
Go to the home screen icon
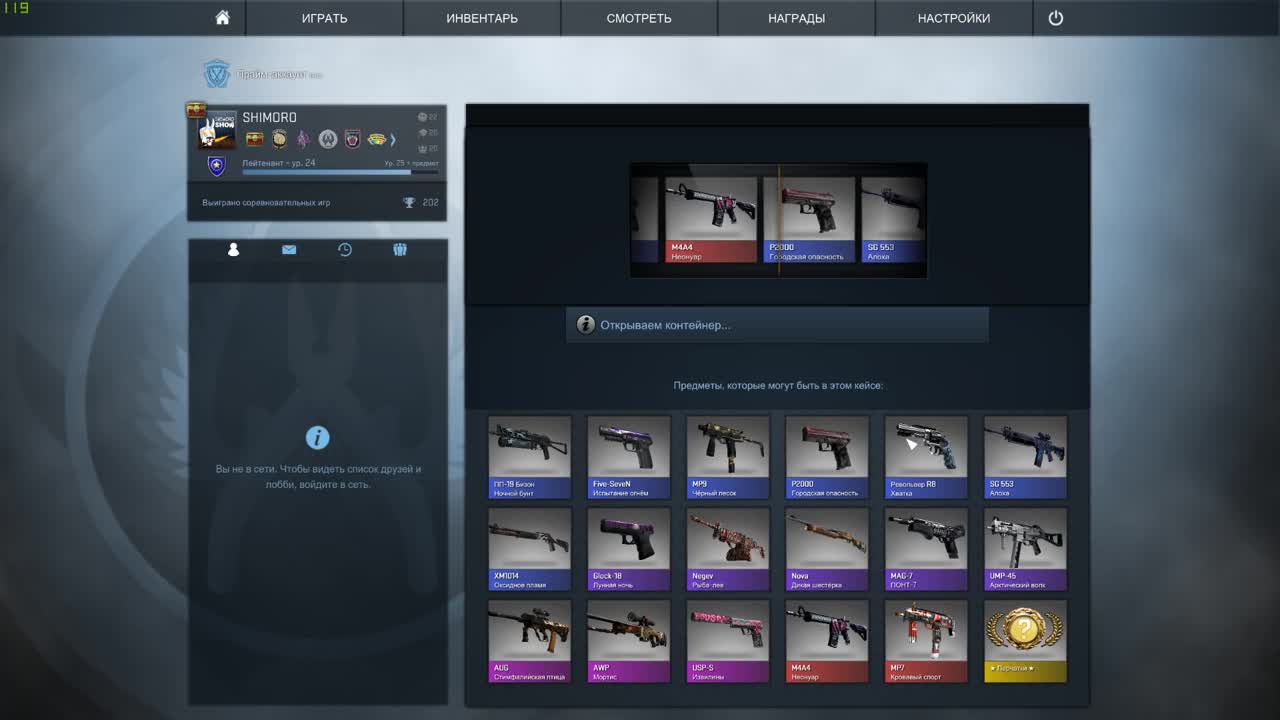tap(222, 18)
